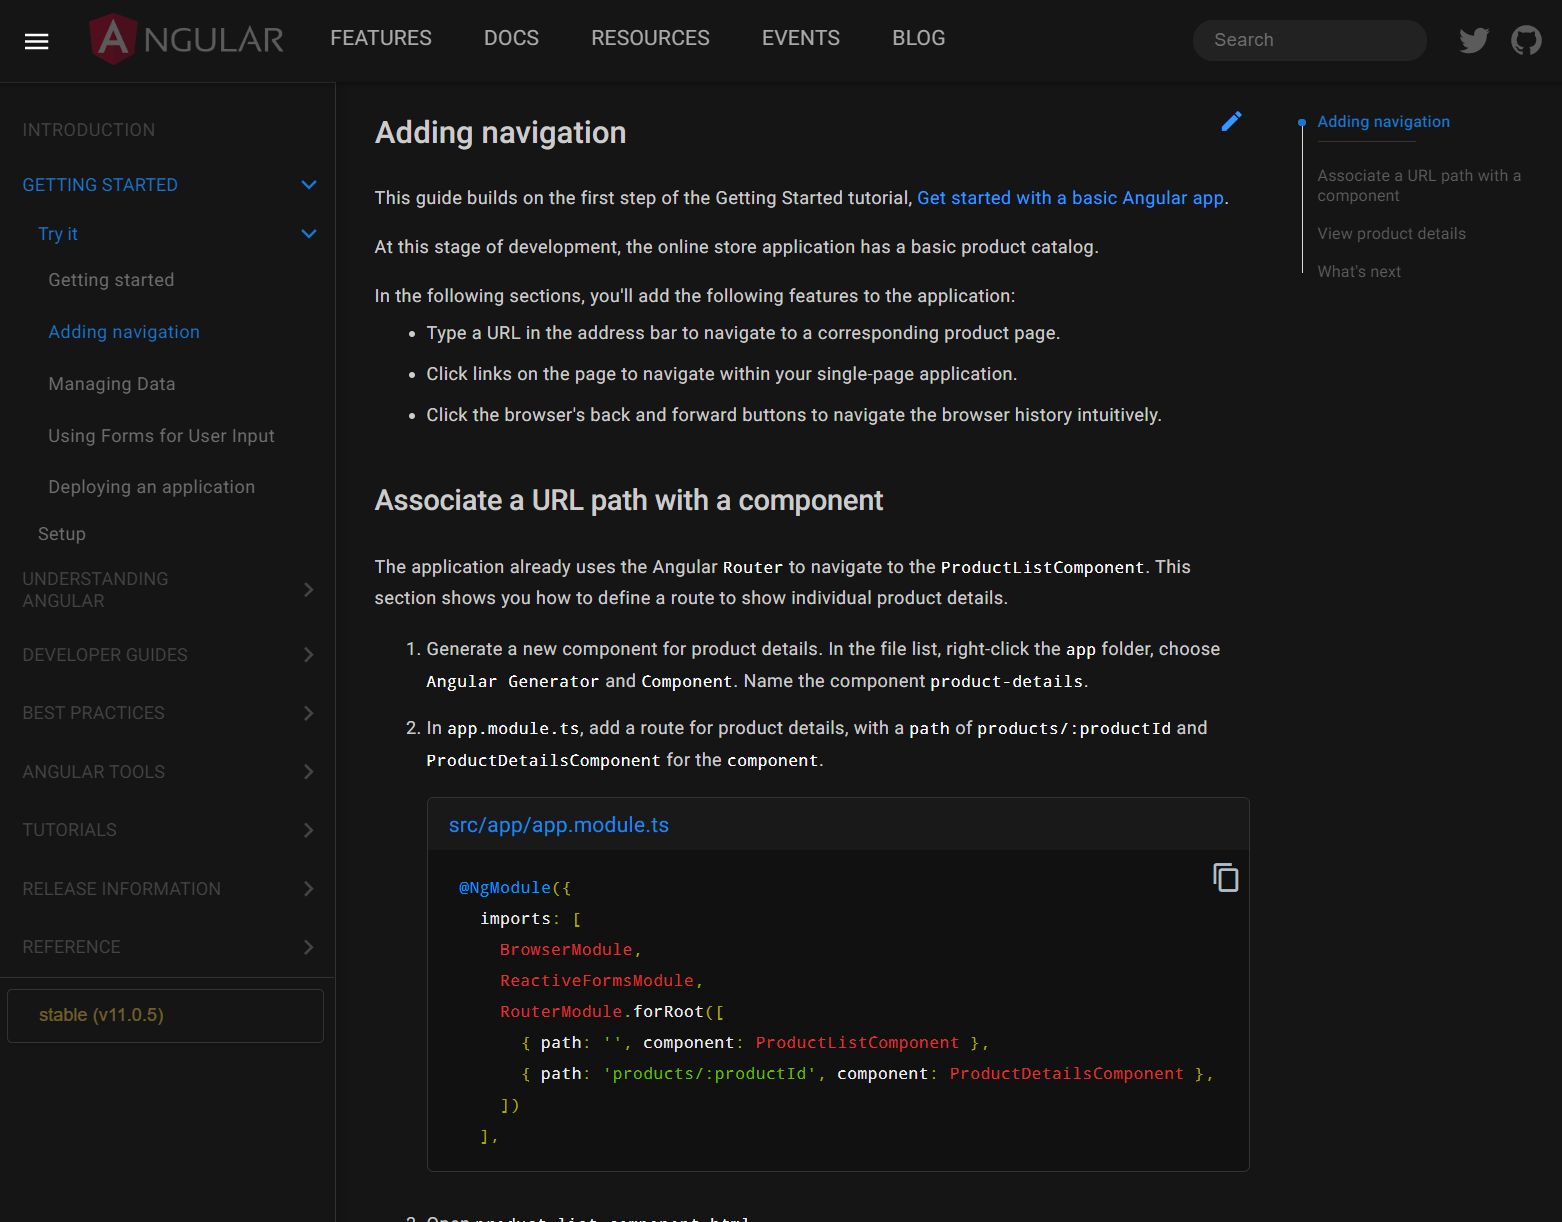This screenshot has width=1562, height=1222.
Task: Jump to View product details section
Action: coord(1391,233)
